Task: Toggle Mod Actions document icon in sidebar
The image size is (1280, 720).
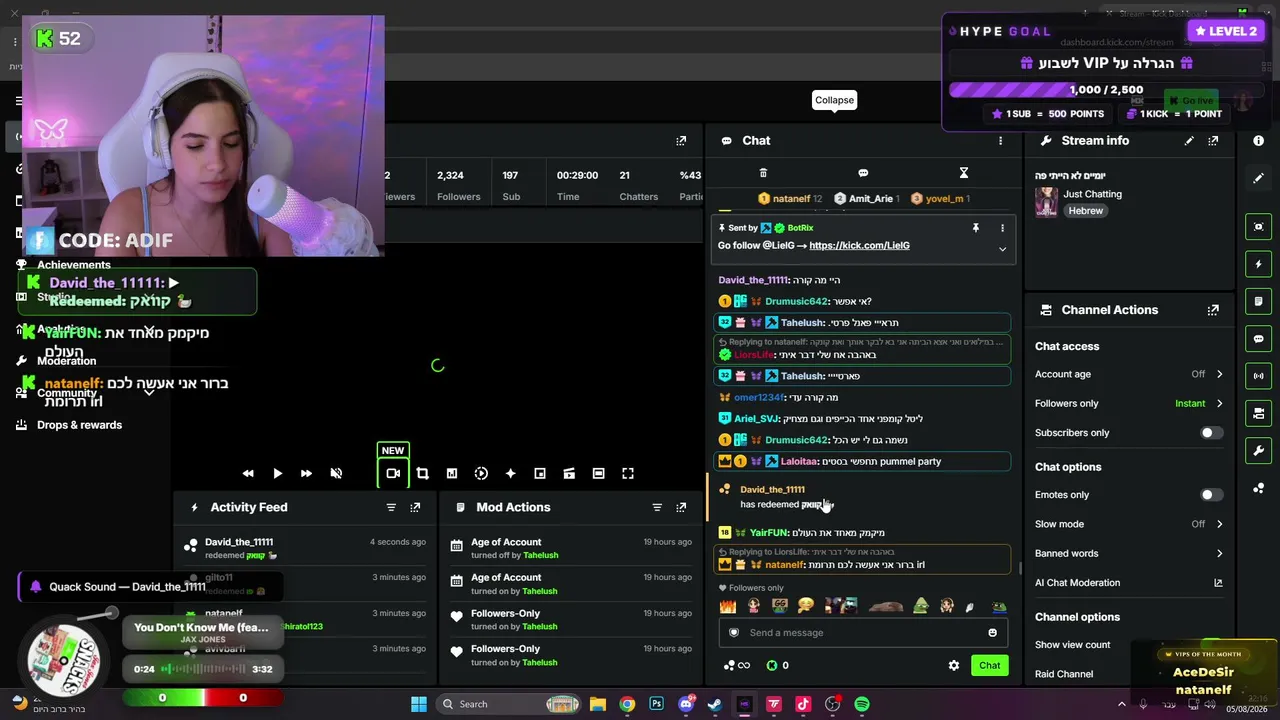Action: click(1258, 301)
